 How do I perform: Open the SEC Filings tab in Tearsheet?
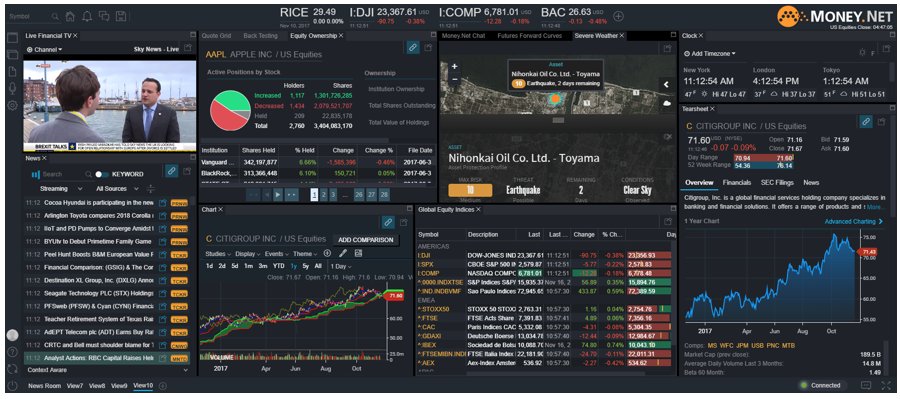777,183
